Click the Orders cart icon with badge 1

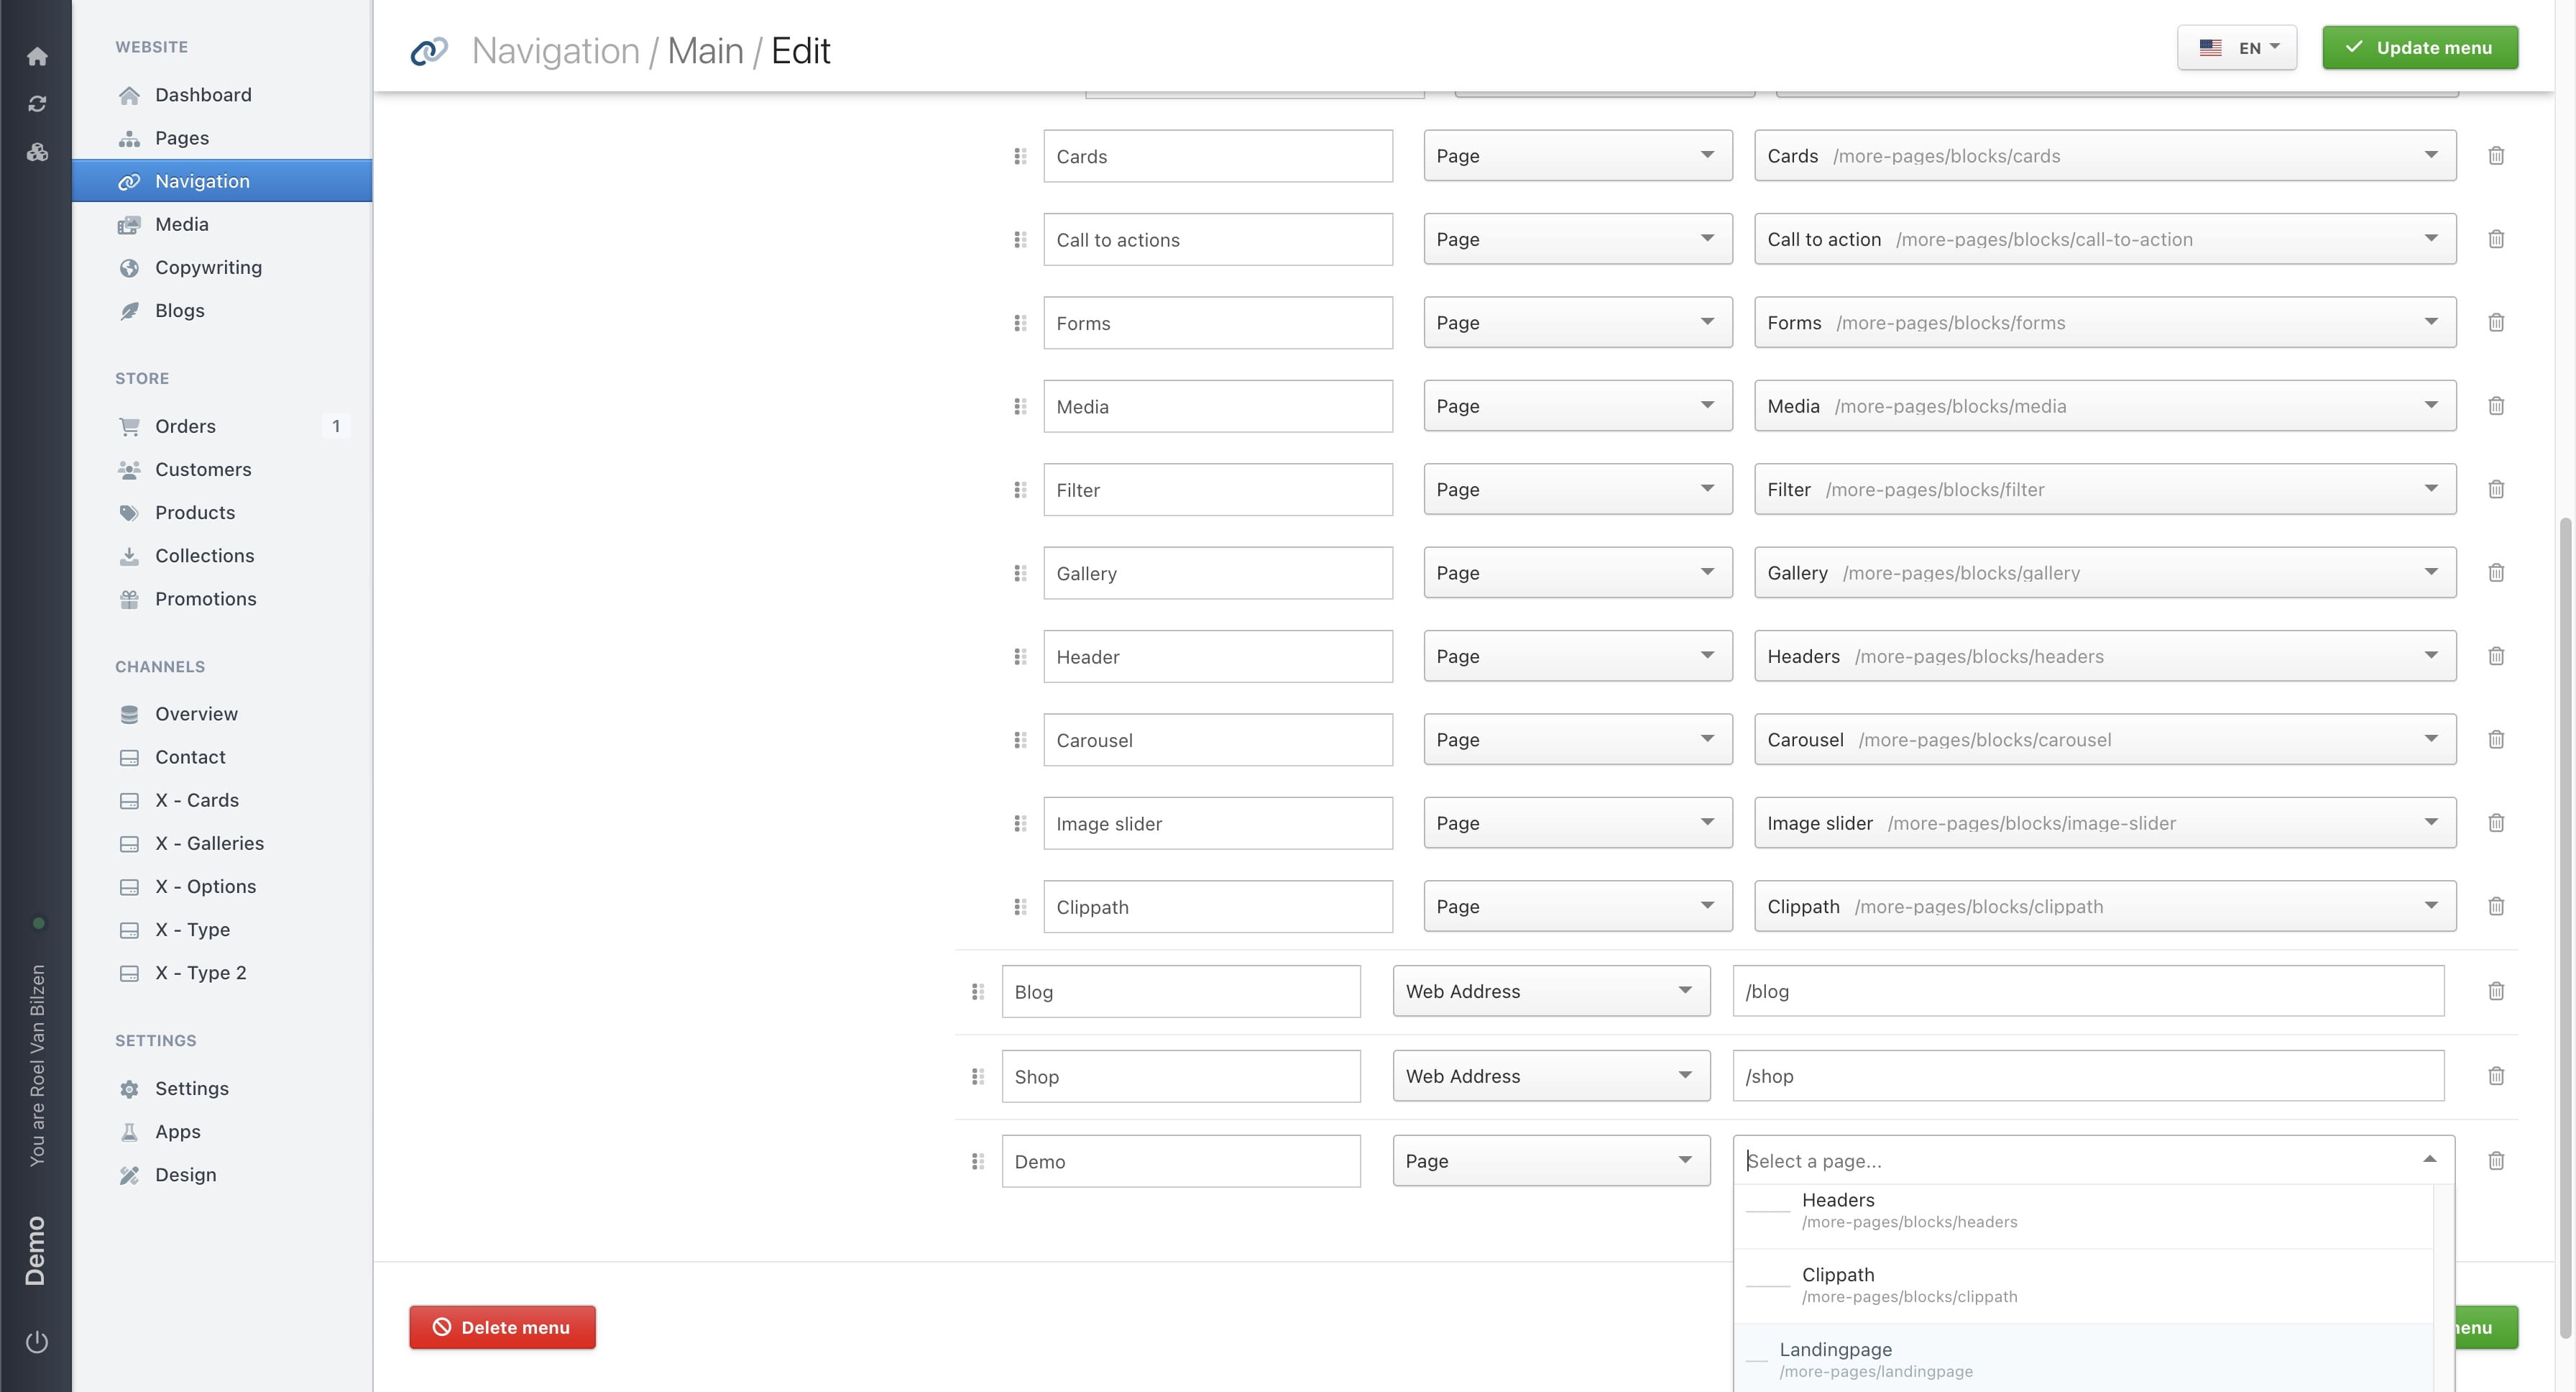pos(130,426)
